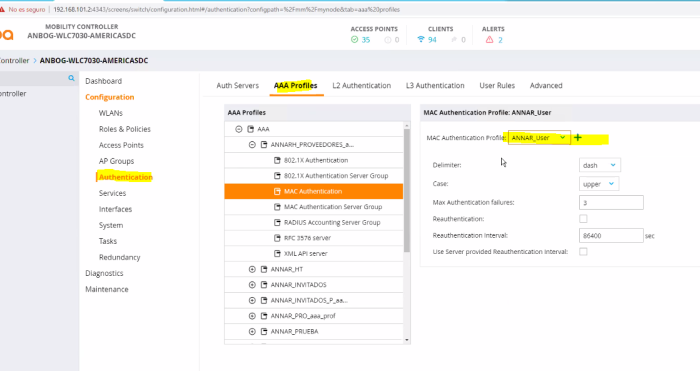The height and width of the screenshot is (371, 700).
Task: Open the MAC Authentication Profile dropdown
Action: (539, 138)
